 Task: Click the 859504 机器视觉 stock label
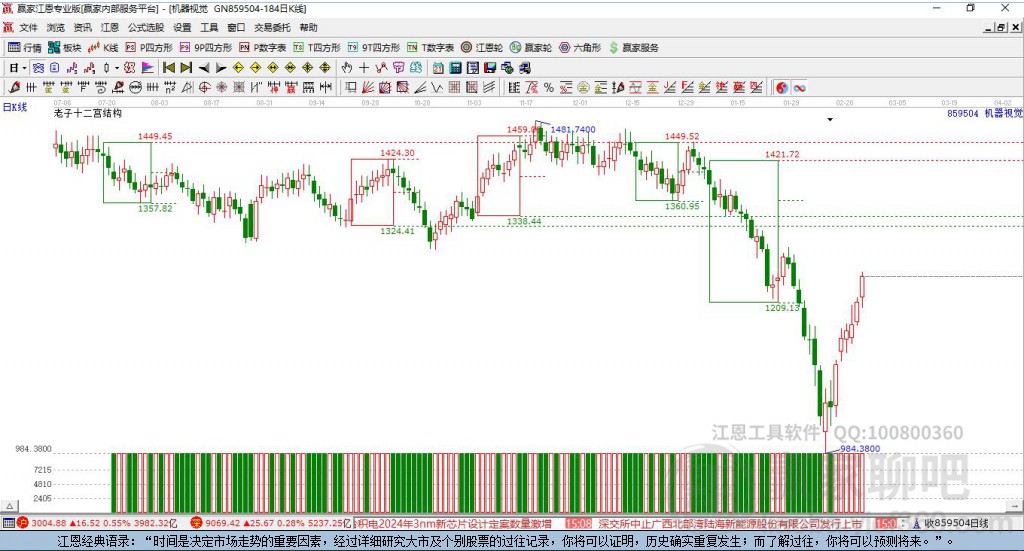click(x=985, y=113)
